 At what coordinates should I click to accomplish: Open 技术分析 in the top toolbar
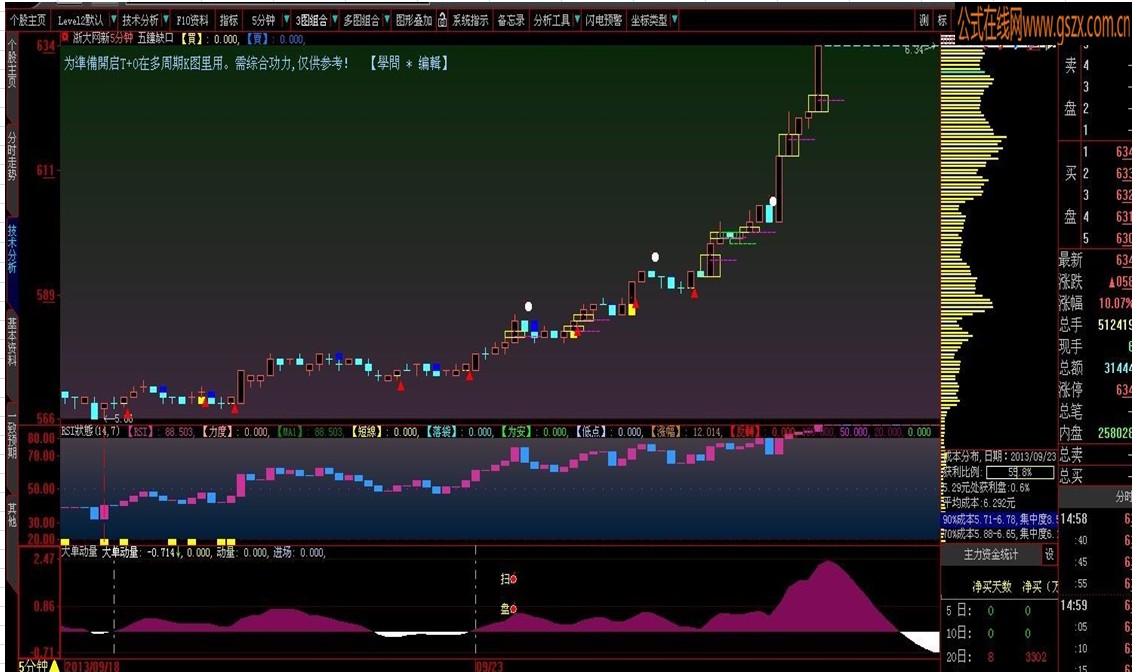click(140, 20)
